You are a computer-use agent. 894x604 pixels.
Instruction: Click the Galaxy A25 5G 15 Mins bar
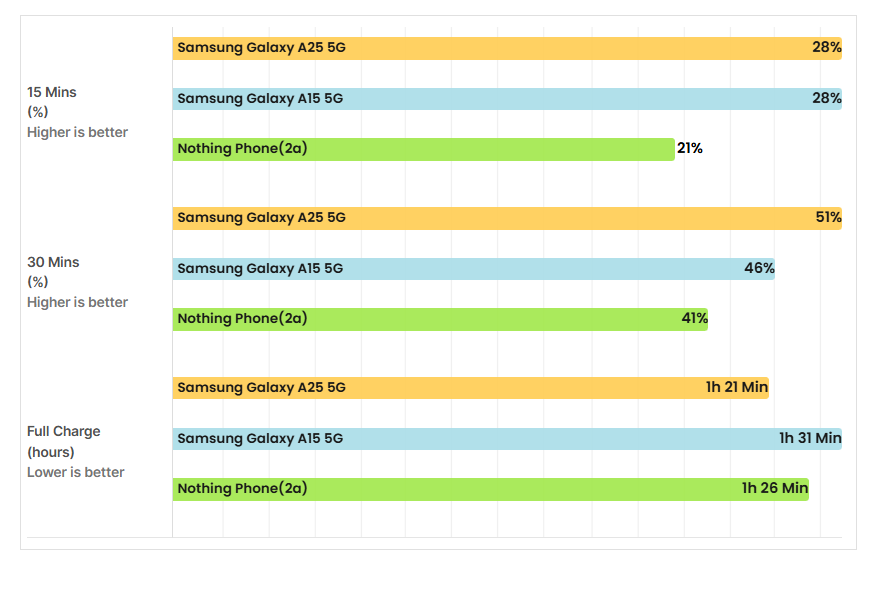[x=506, y=48]
